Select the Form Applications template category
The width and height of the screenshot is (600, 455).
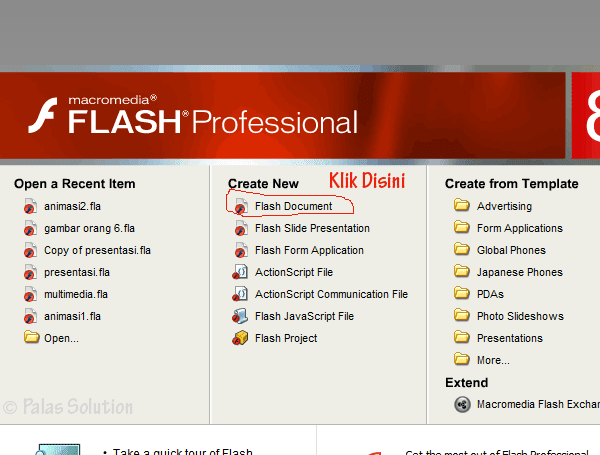point(520,228)
